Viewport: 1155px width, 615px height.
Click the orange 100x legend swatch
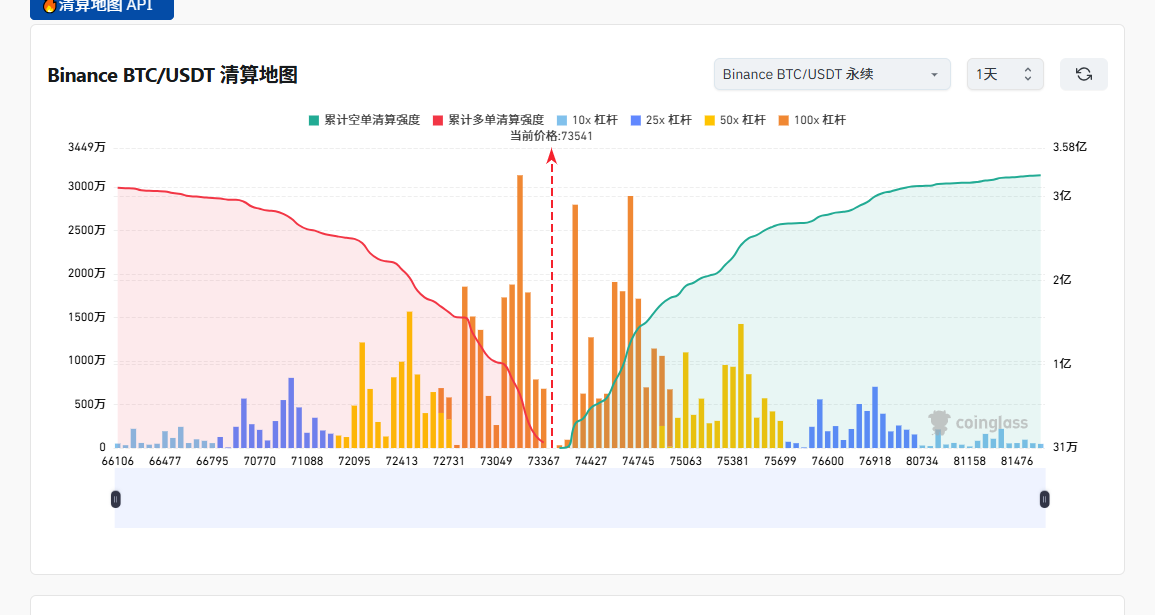tap(784, 120)
